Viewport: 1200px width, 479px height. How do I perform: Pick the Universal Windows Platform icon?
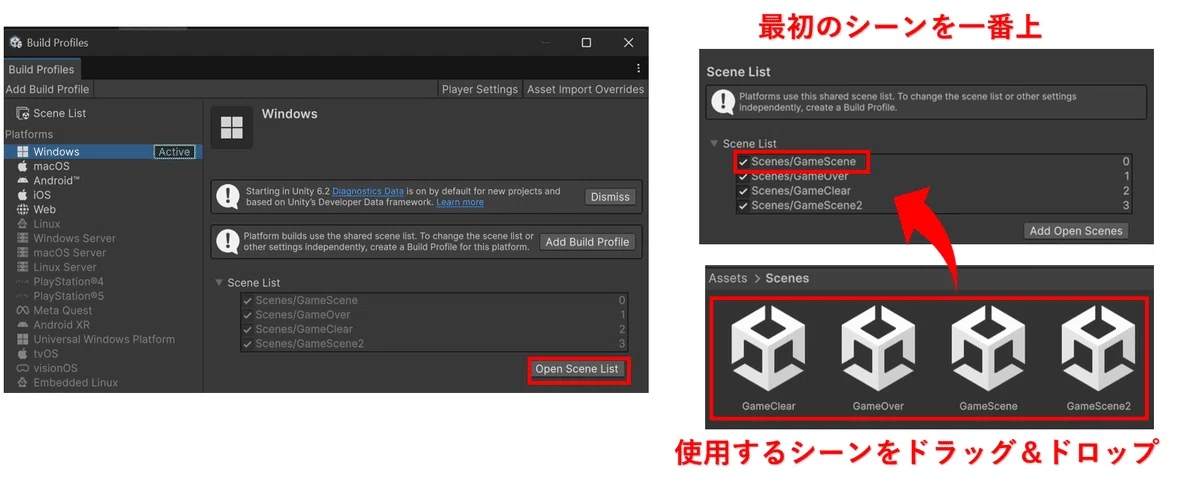[x=23, y=339]
